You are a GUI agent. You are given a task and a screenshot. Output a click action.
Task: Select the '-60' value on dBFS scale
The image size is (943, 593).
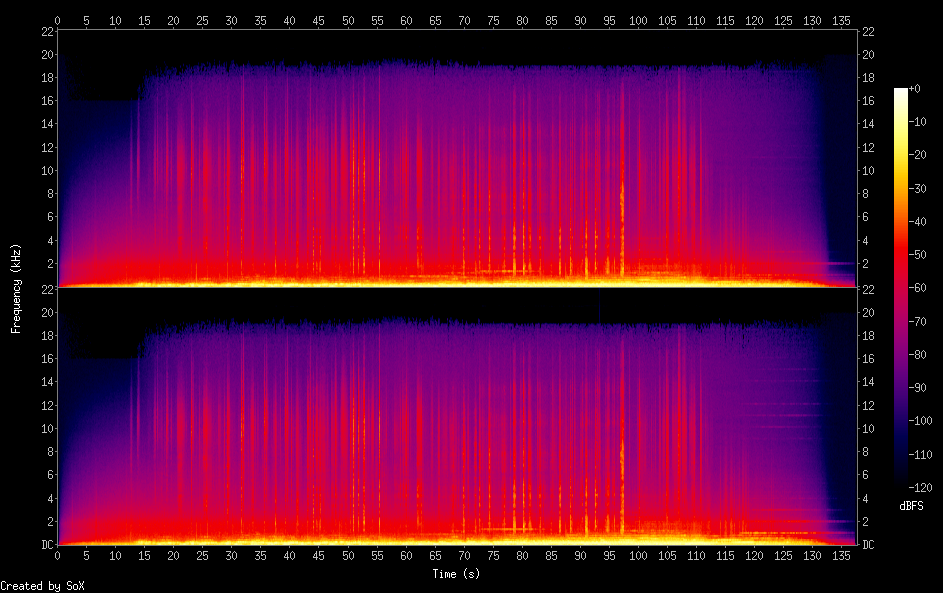(918, 287)
